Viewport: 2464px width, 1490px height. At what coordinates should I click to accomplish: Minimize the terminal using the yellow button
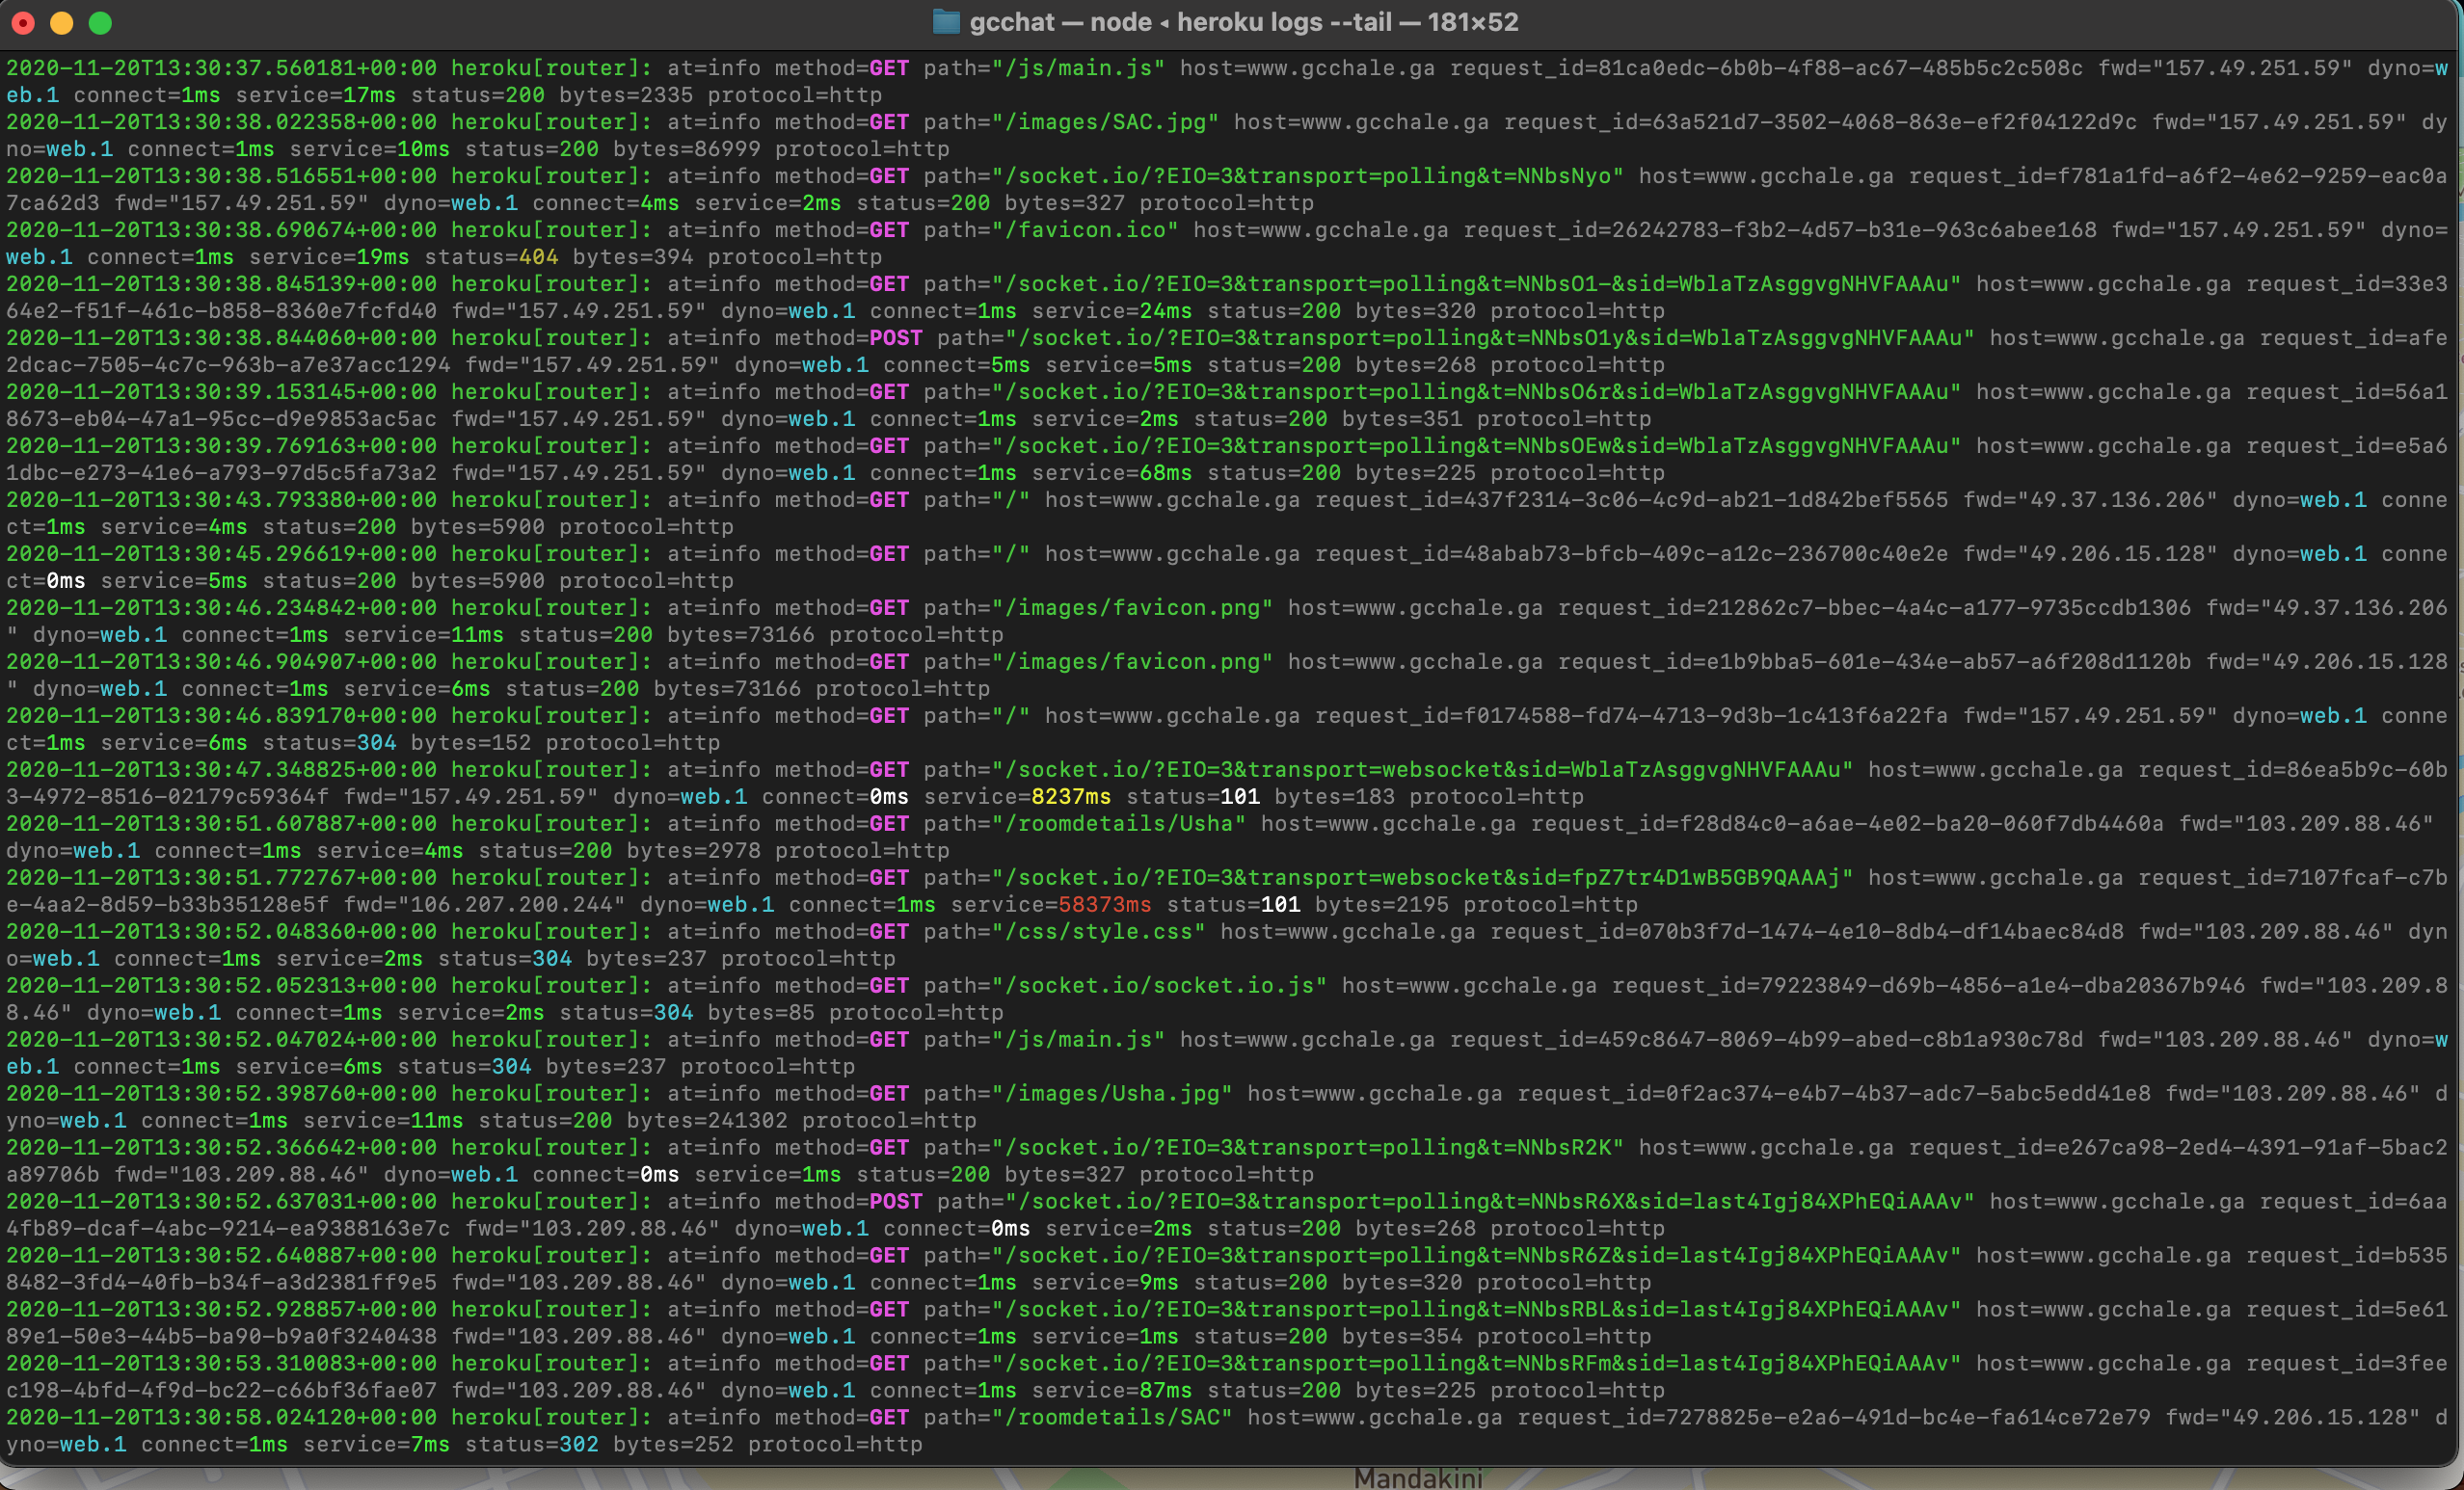pyautogui.click(x=62, y=23)
